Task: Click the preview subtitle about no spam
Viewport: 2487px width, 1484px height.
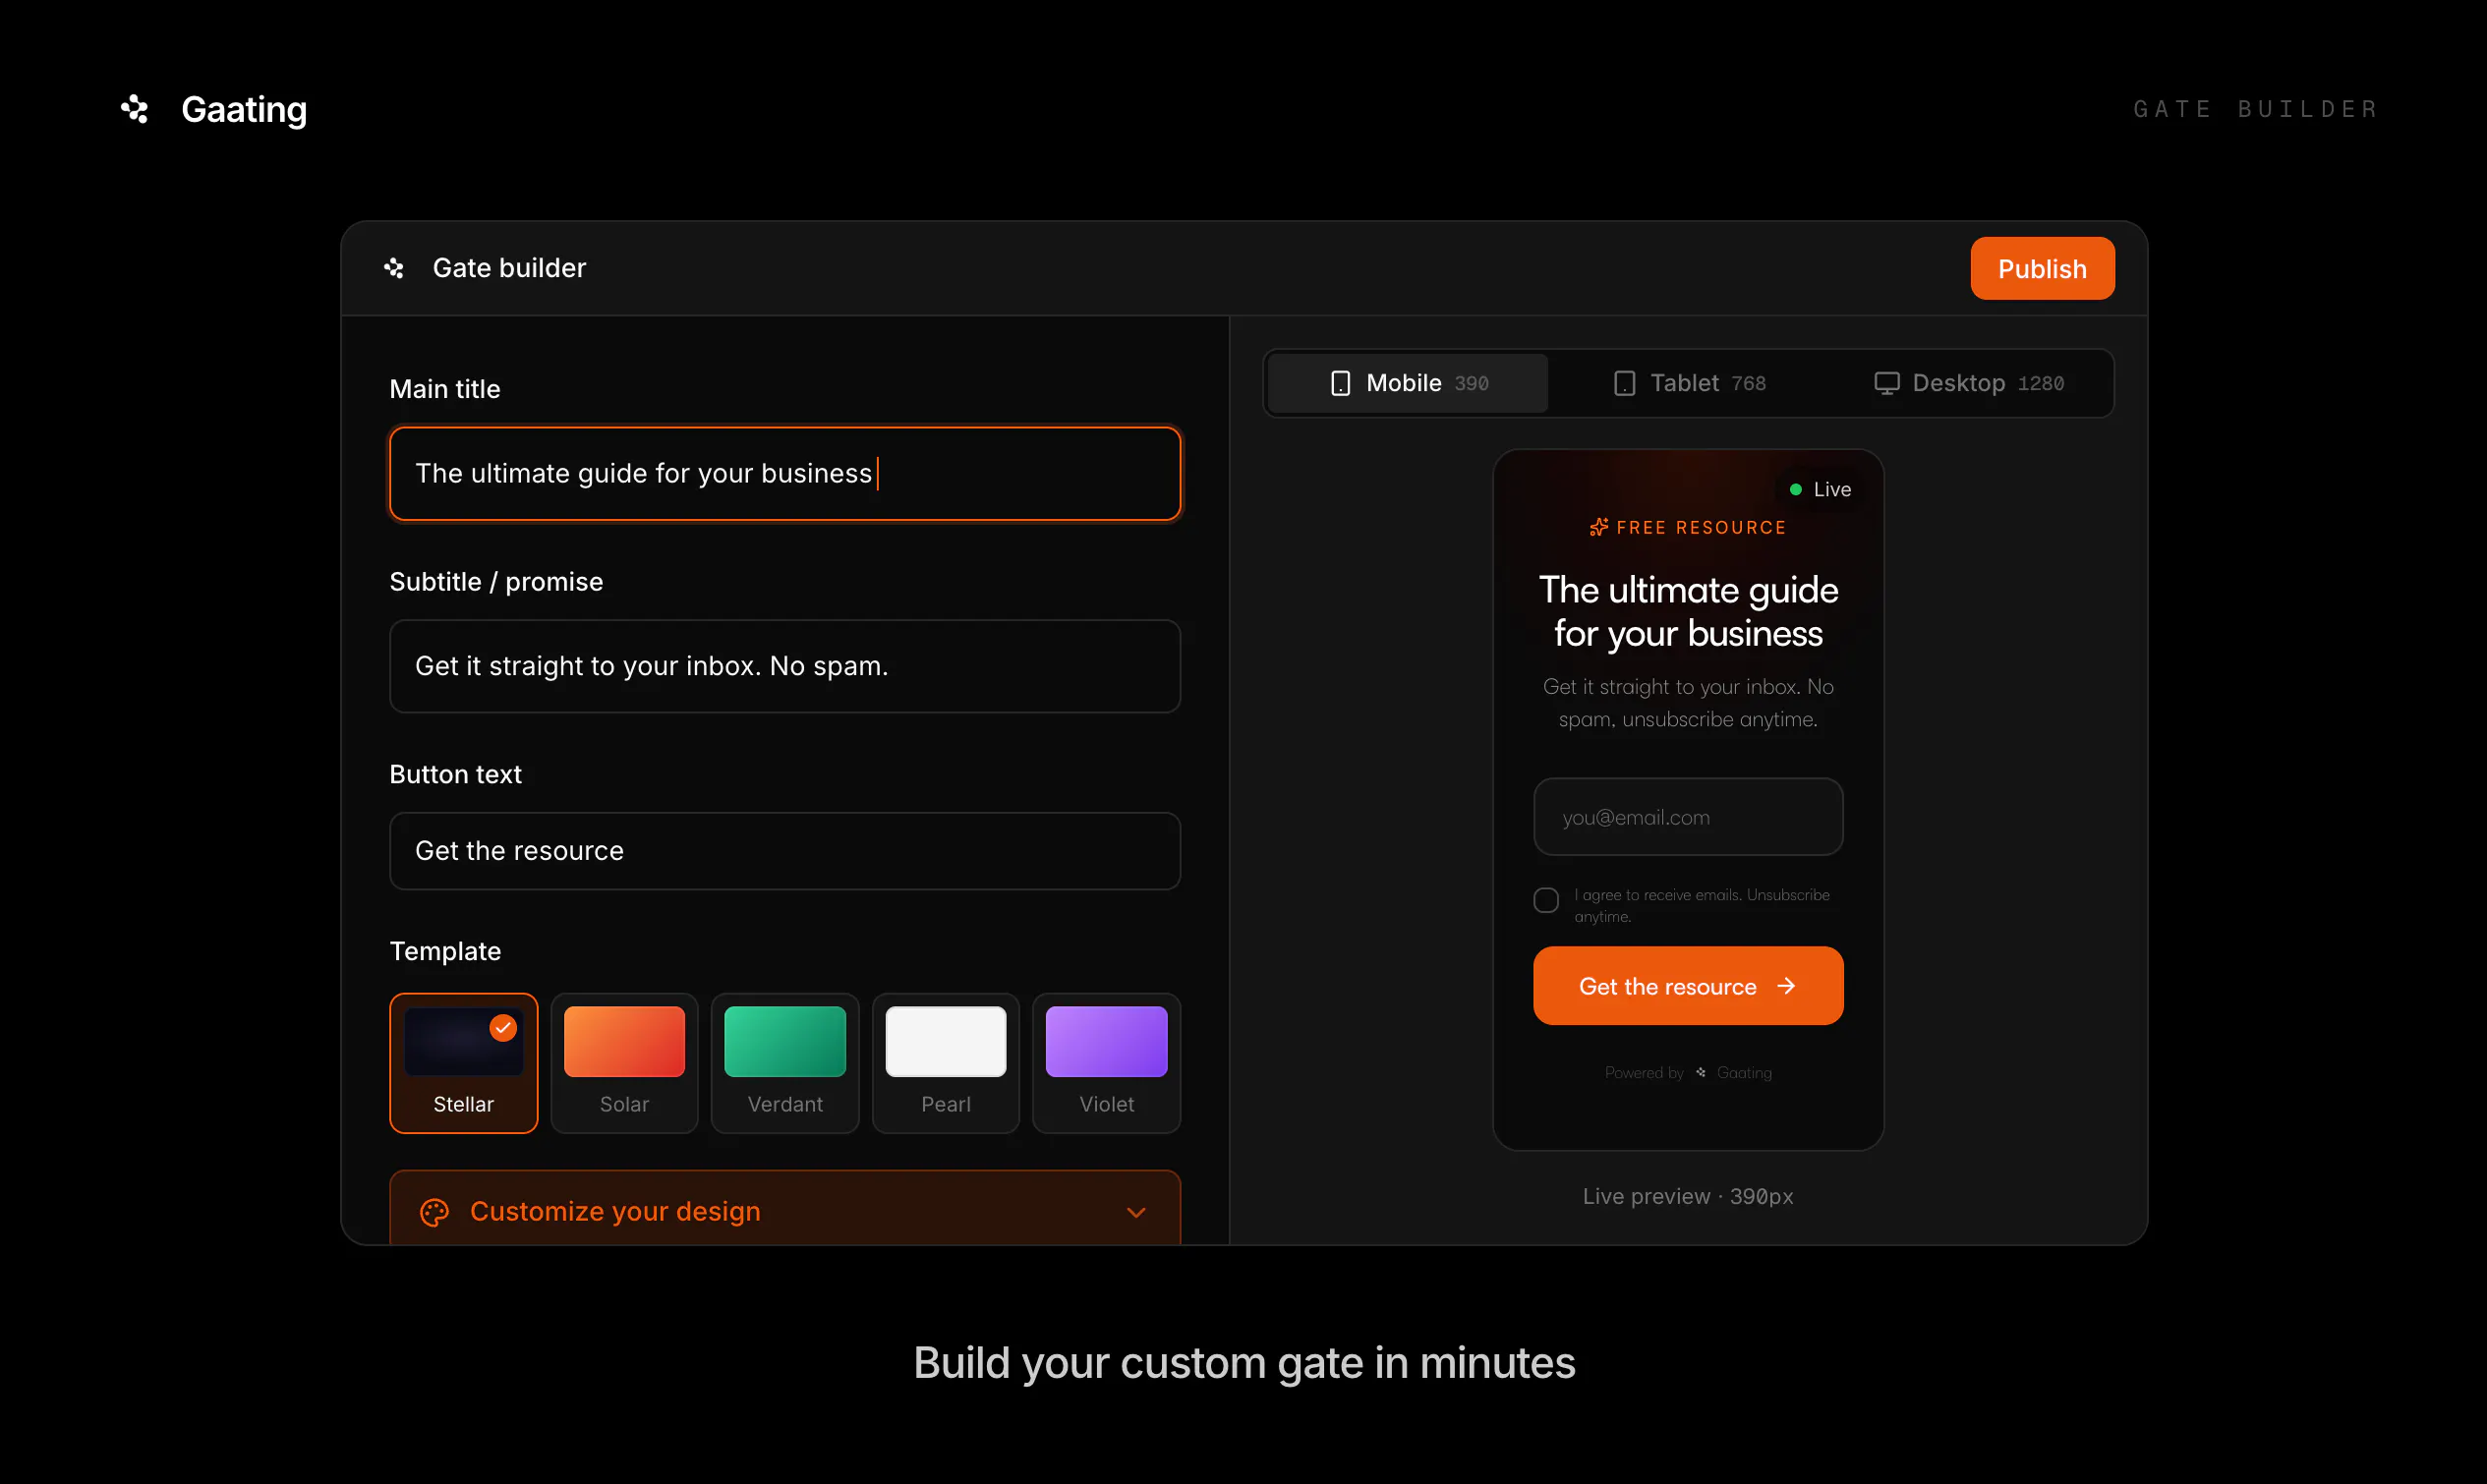Action: (x=1688, y=703)
